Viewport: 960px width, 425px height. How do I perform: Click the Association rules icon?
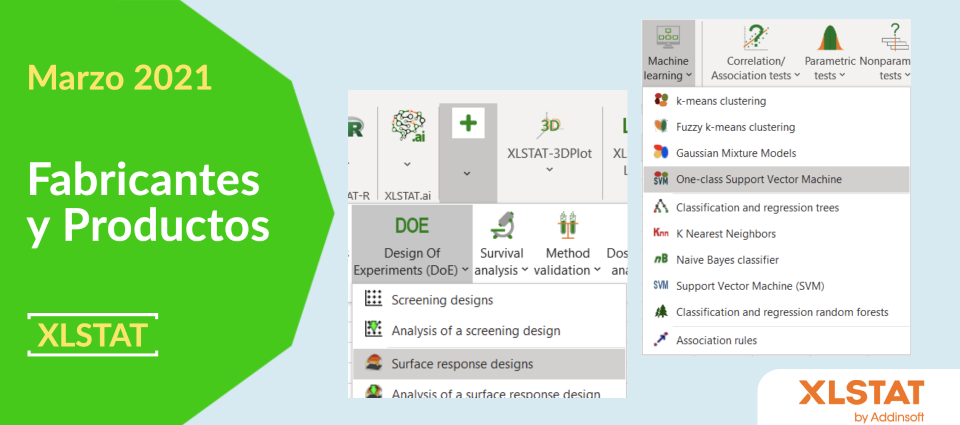(660, 340)
